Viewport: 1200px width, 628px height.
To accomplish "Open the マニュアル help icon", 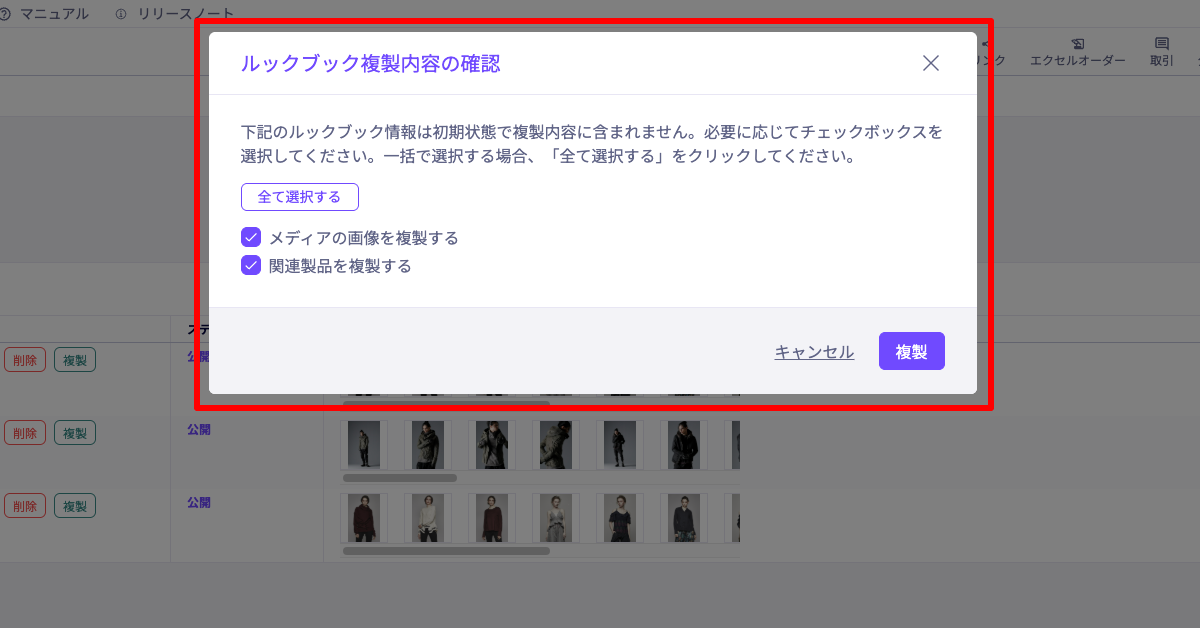I will (x=6, y=14).
